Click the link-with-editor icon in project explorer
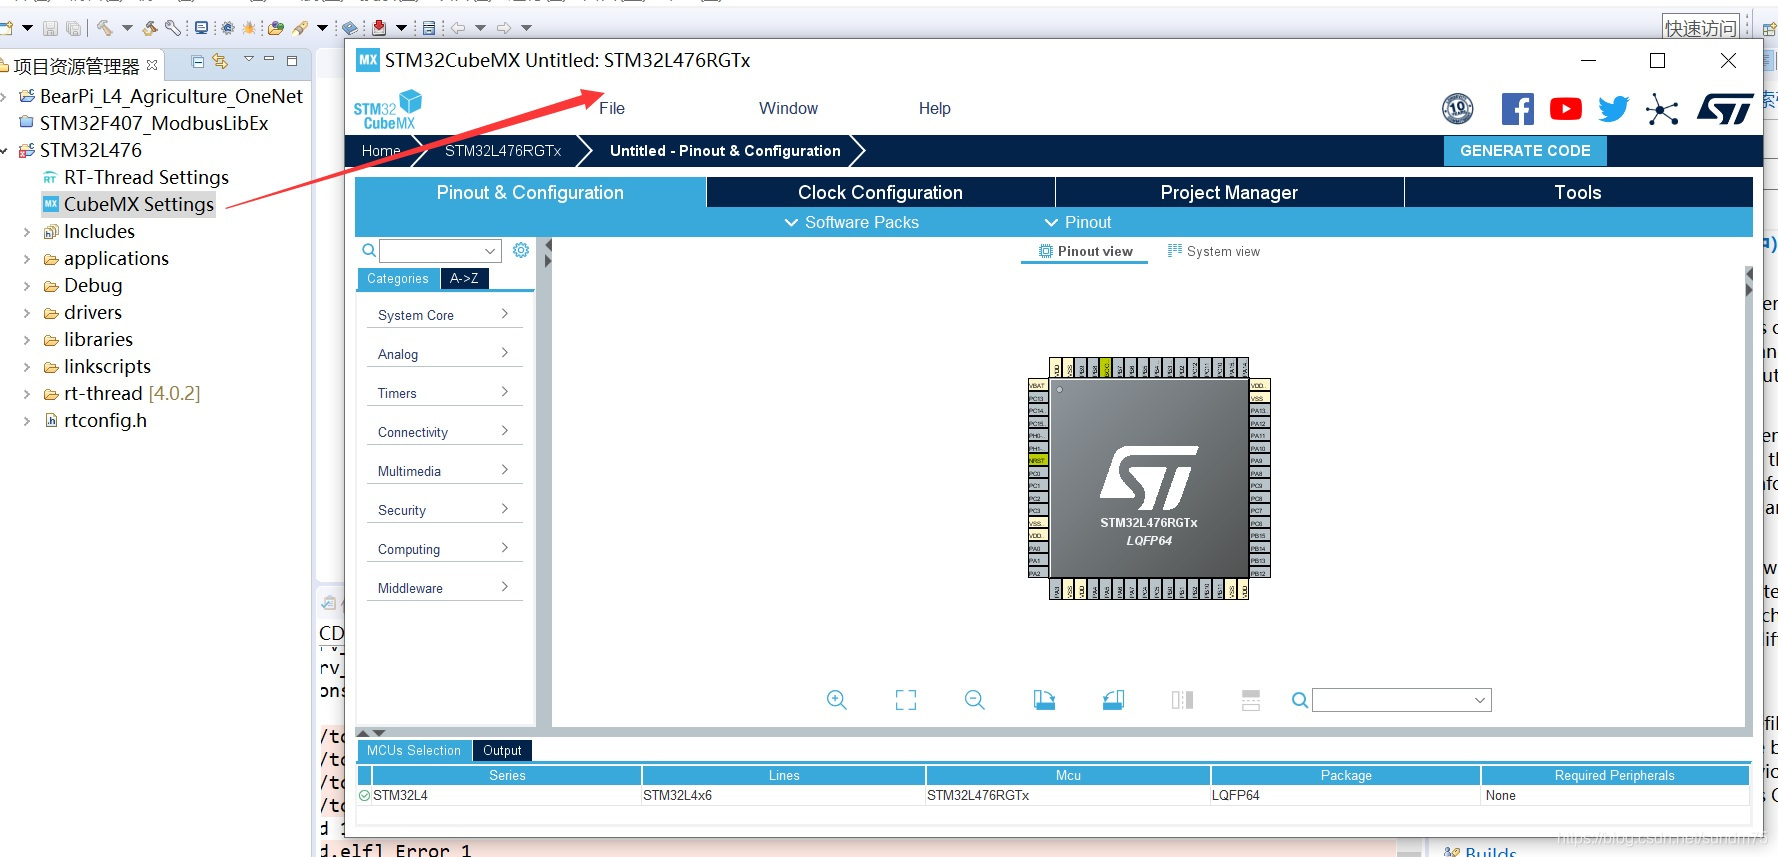The image size is (1778, 857). pyautogui.click(x=220, y=62)
